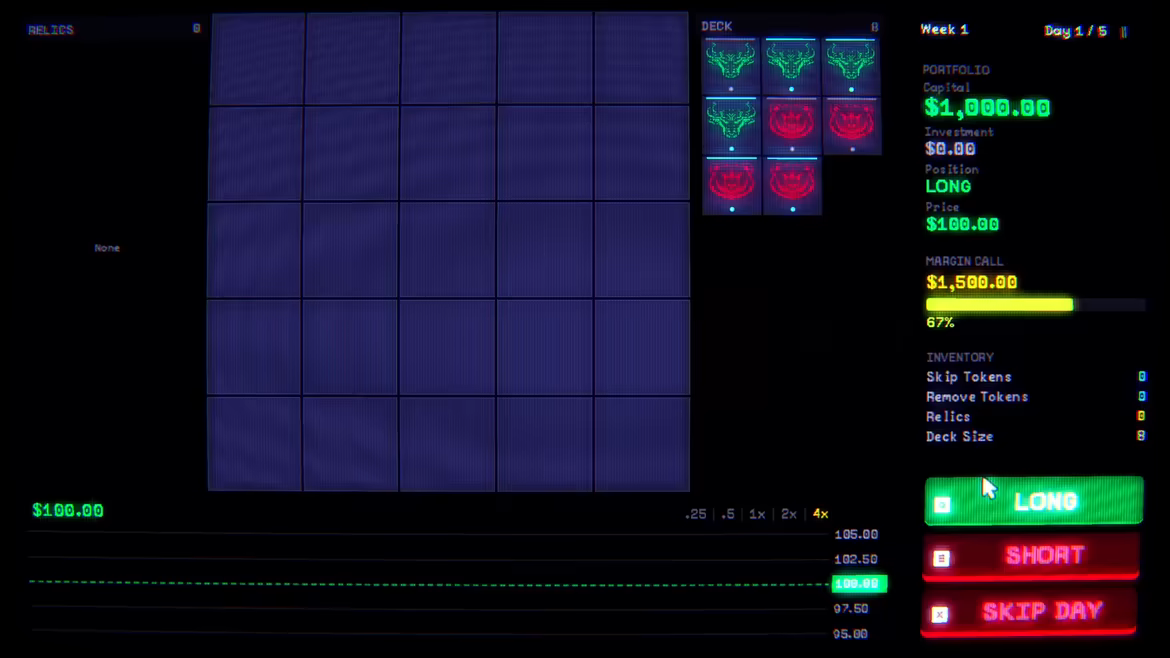Click the top-left tile of the grid
The height and width of the screenshot is (658, 1170).
257,58
